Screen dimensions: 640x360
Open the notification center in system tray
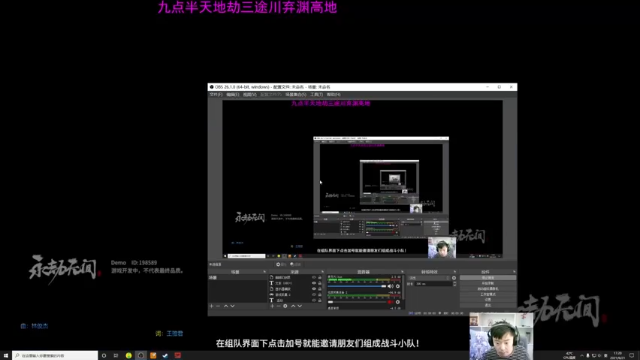(632, 356)
